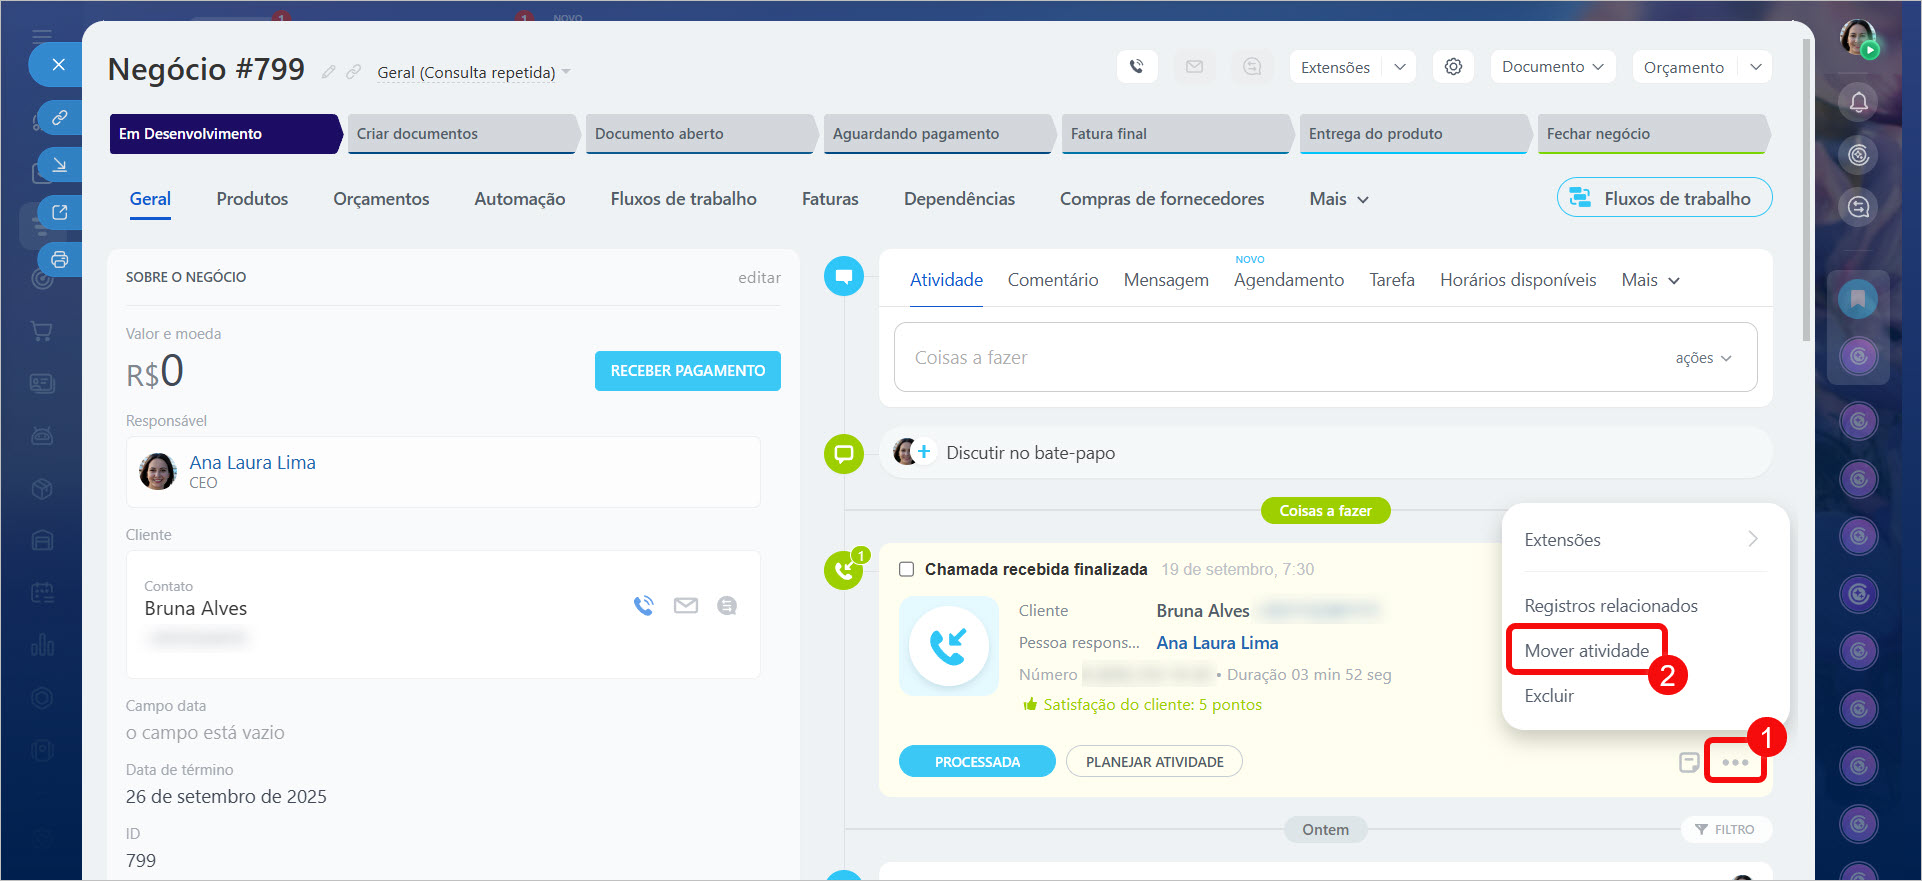Open the Mais dropdown in main tabs
Screen dimensions: 1922x881
click(1338, 199)
